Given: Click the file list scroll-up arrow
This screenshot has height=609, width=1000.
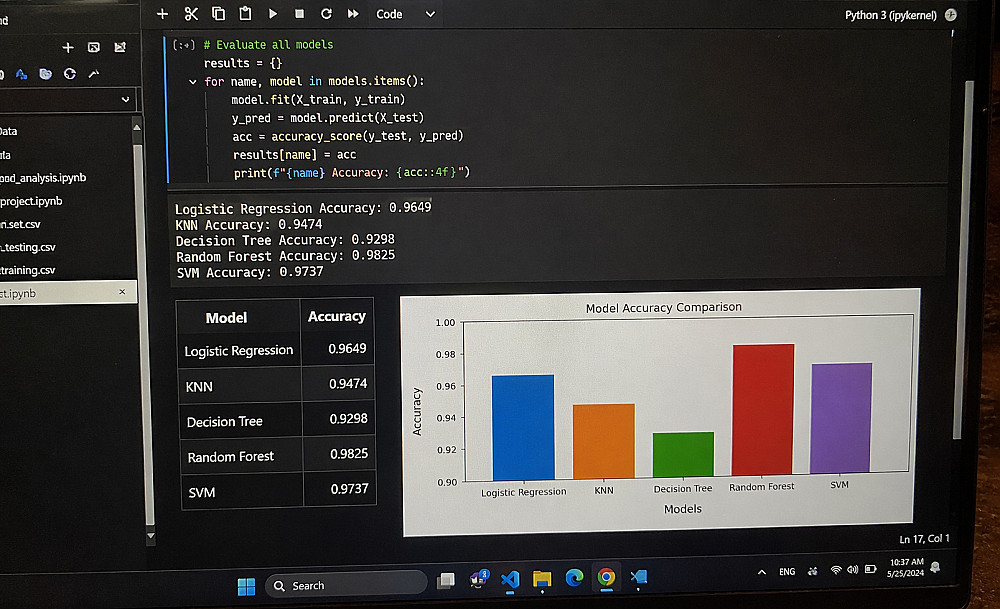Looking at the screenshot, I should click(136, 128).
